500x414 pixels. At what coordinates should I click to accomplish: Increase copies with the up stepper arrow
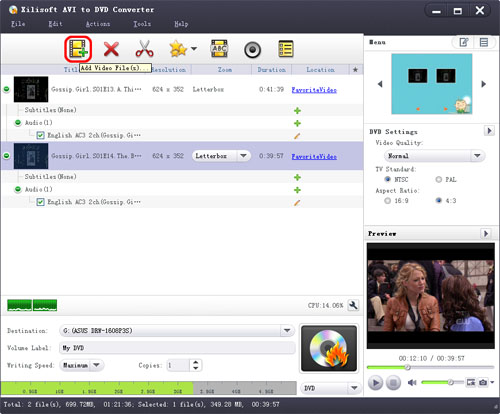[196, 362]
